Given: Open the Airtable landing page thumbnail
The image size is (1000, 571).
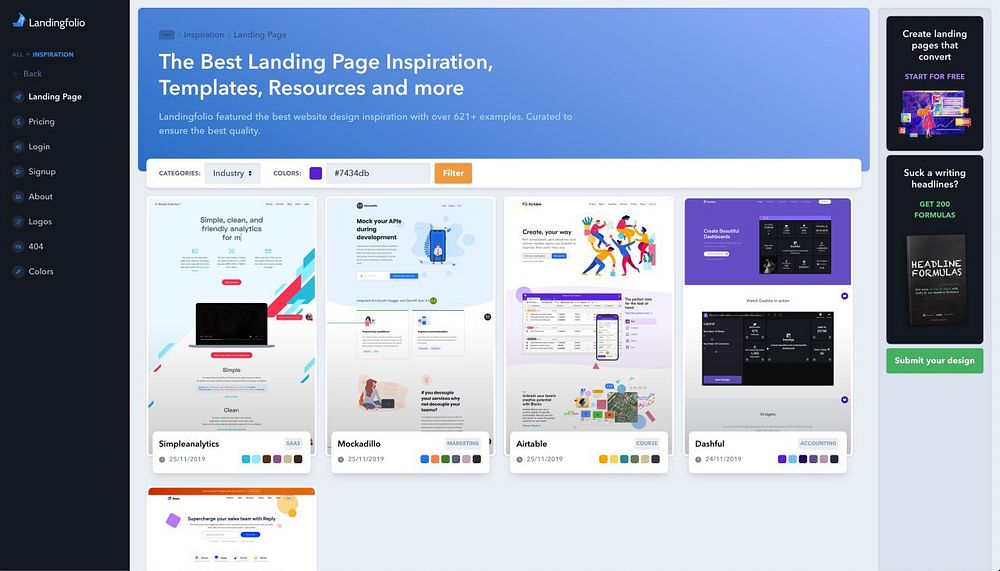Looking at the screenshot, I should click(589, 313).
